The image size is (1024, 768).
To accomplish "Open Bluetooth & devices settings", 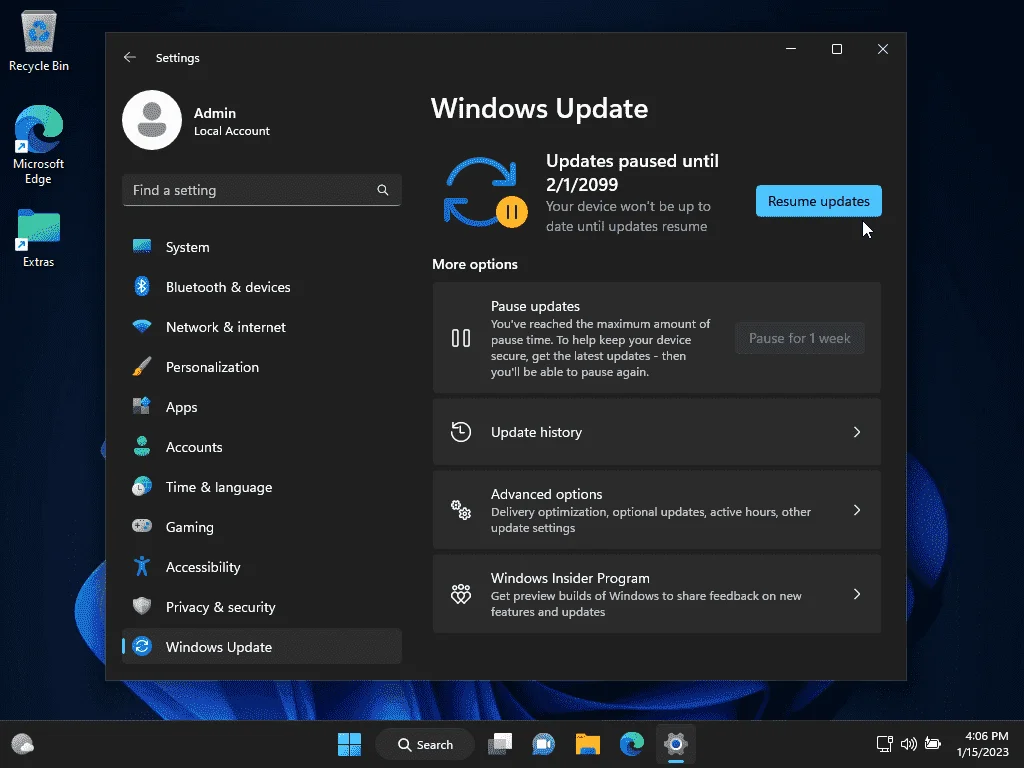I will (262, 287).
